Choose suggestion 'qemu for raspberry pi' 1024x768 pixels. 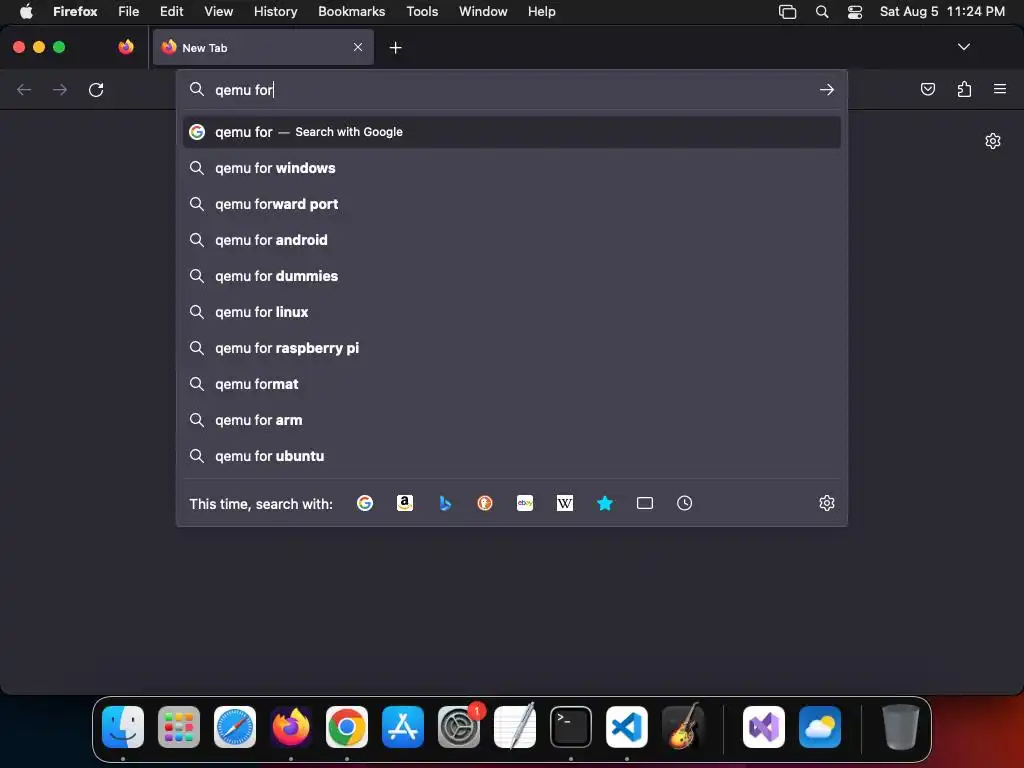[511, 347]
